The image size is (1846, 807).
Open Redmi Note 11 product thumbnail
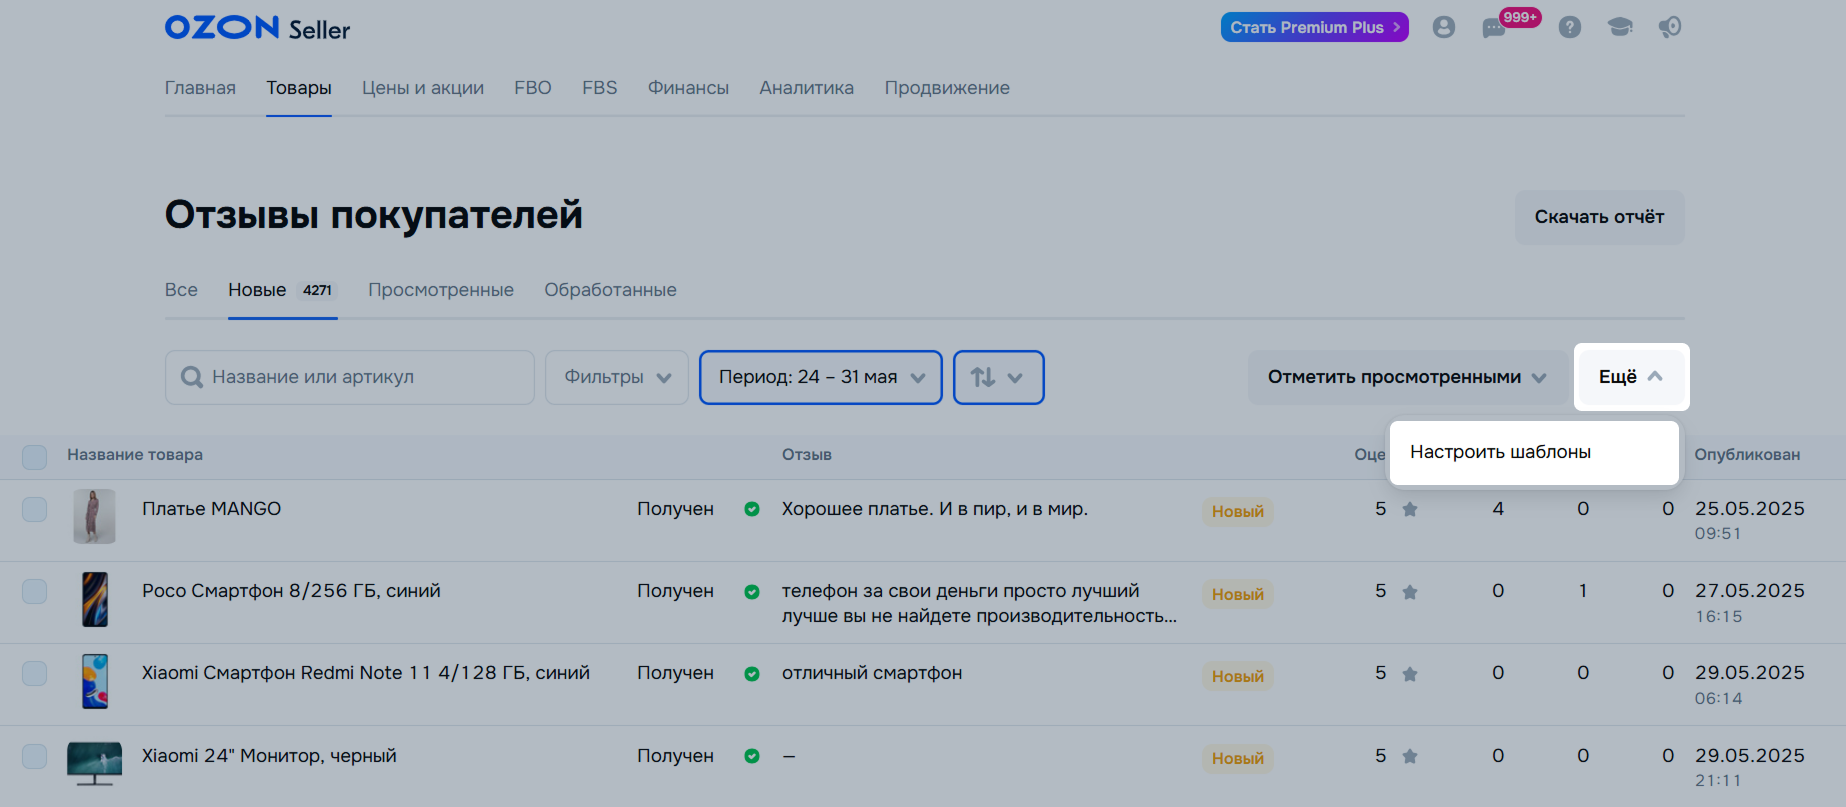pos(95,681)
